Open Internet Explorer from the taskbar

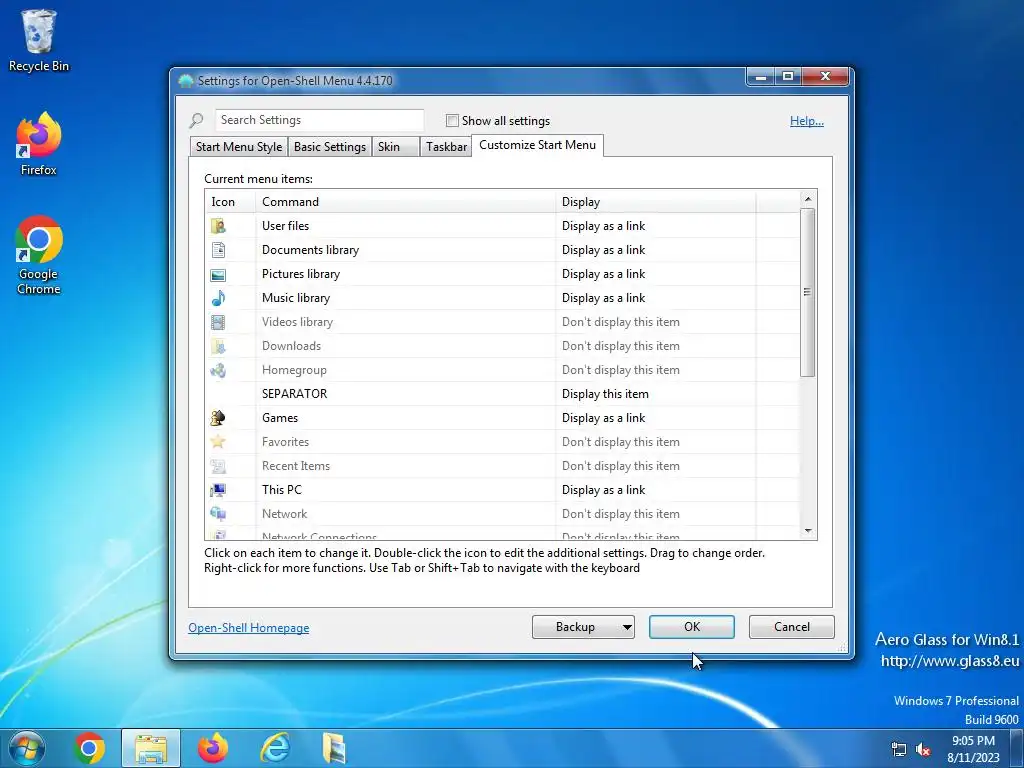point(275,748)
